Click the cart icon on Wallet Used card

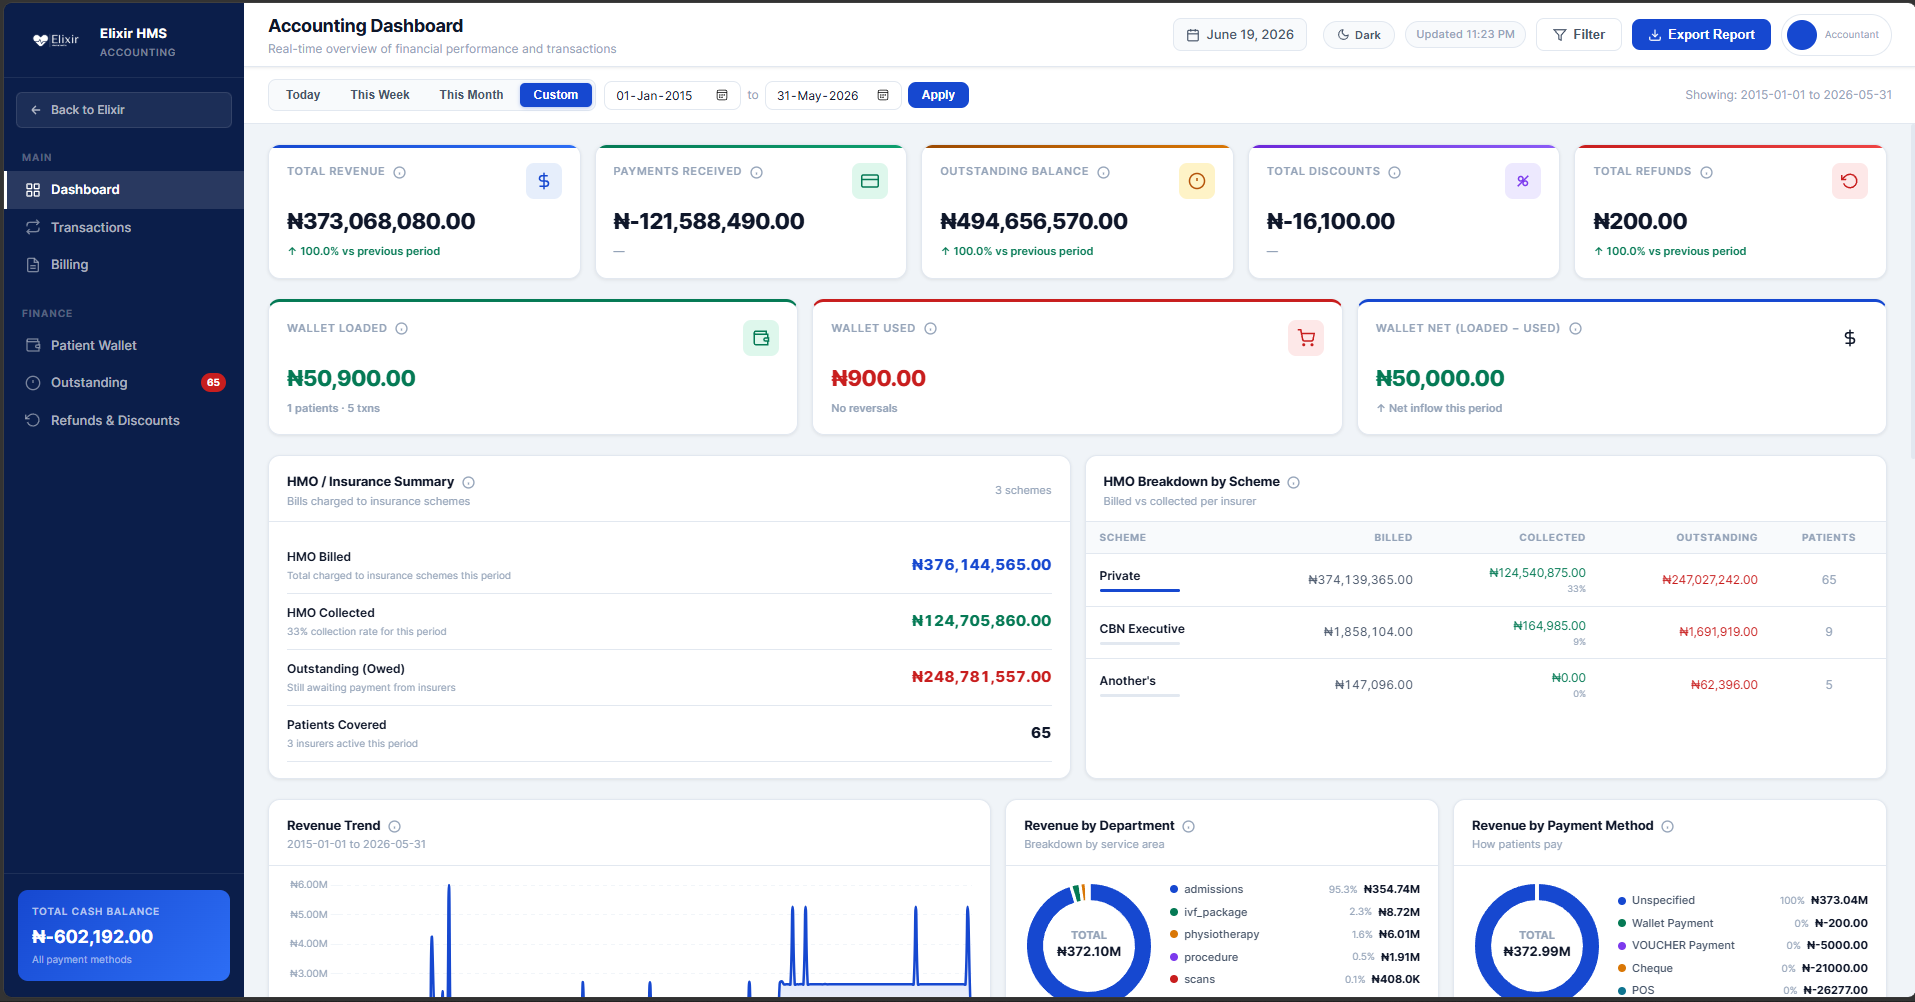pos(1306,338)
